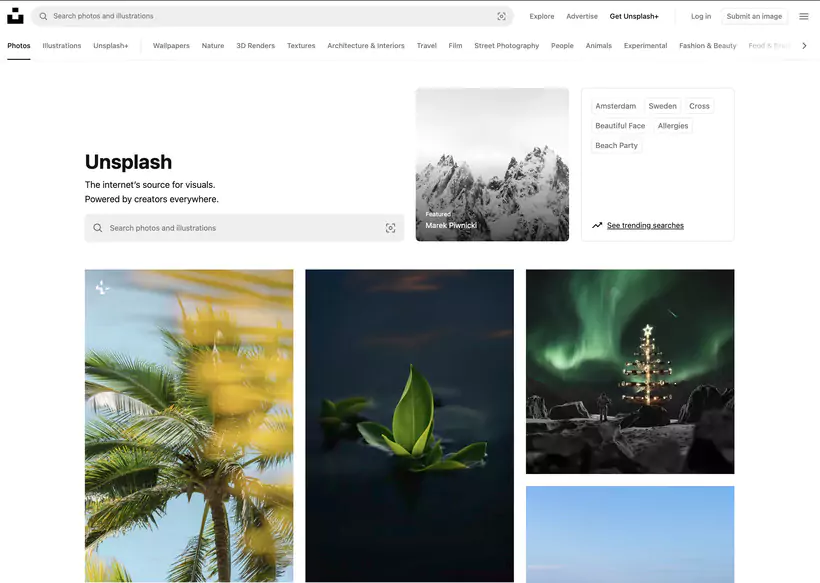This screenshot has height=583, width=820.
Task: Open the palm tree photo
Action: click(189, 426)
